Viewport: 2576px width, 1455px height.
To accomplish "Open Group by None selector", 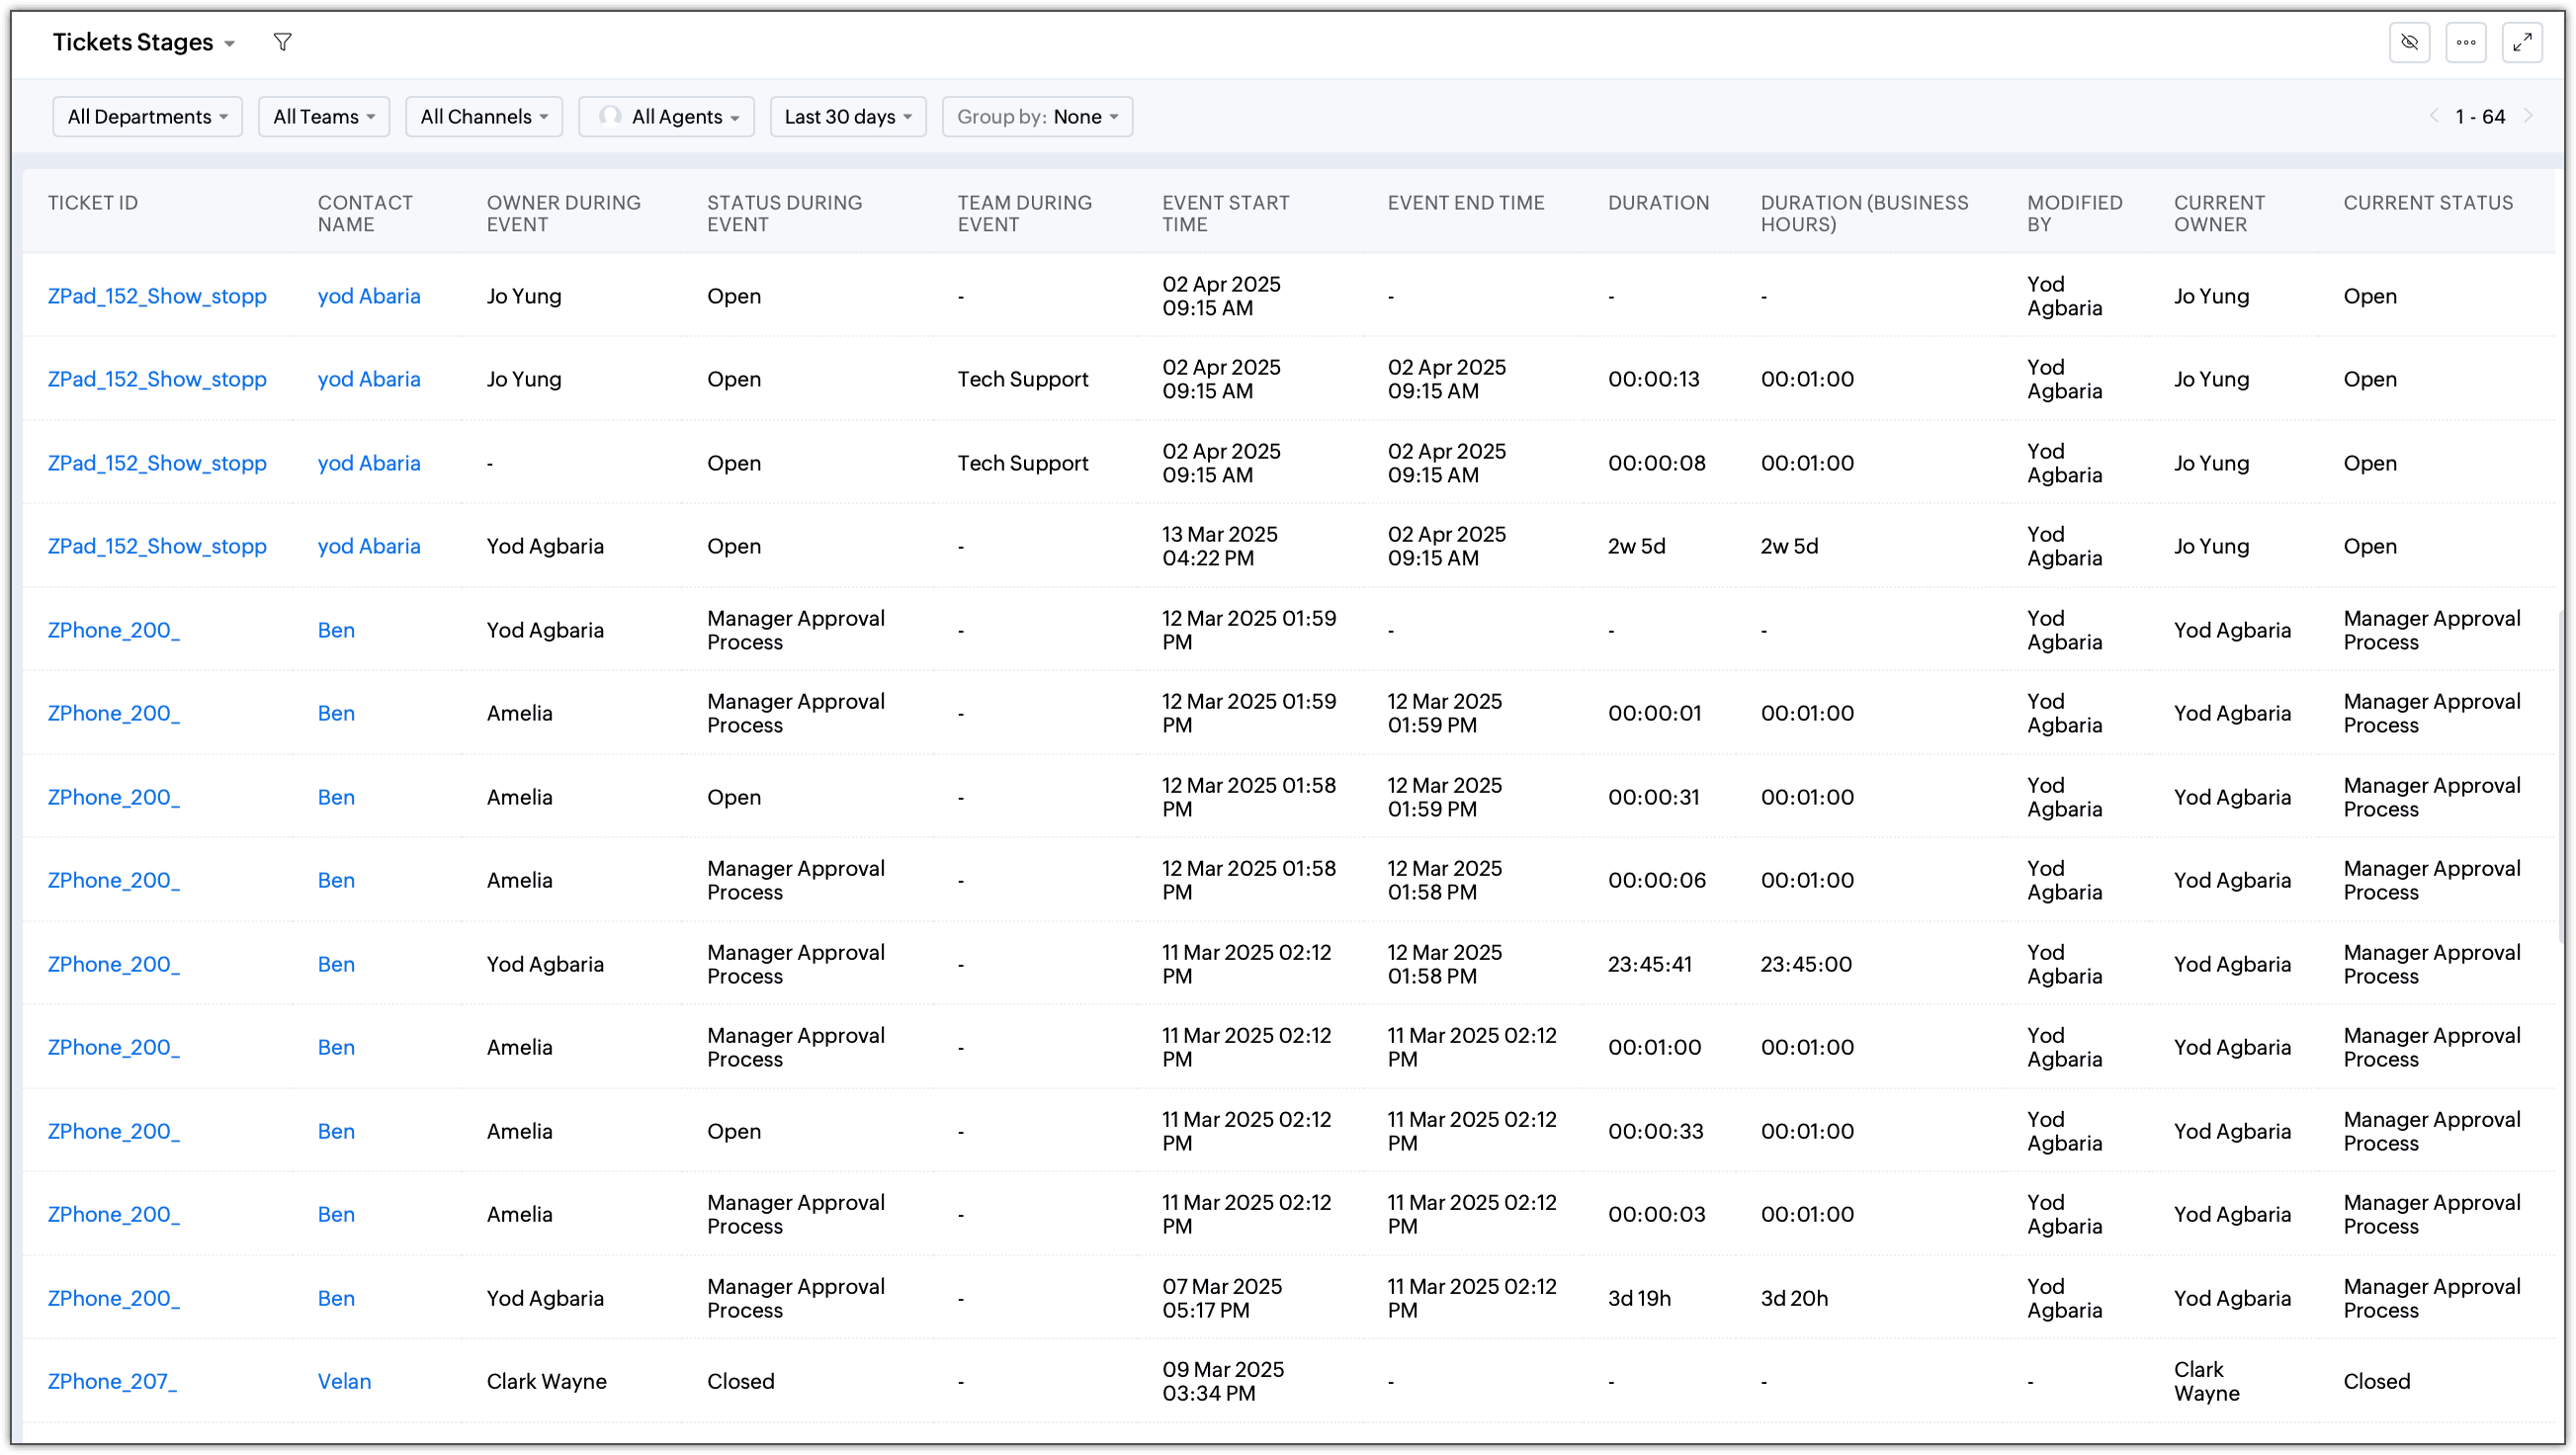I will point(1036,117).
